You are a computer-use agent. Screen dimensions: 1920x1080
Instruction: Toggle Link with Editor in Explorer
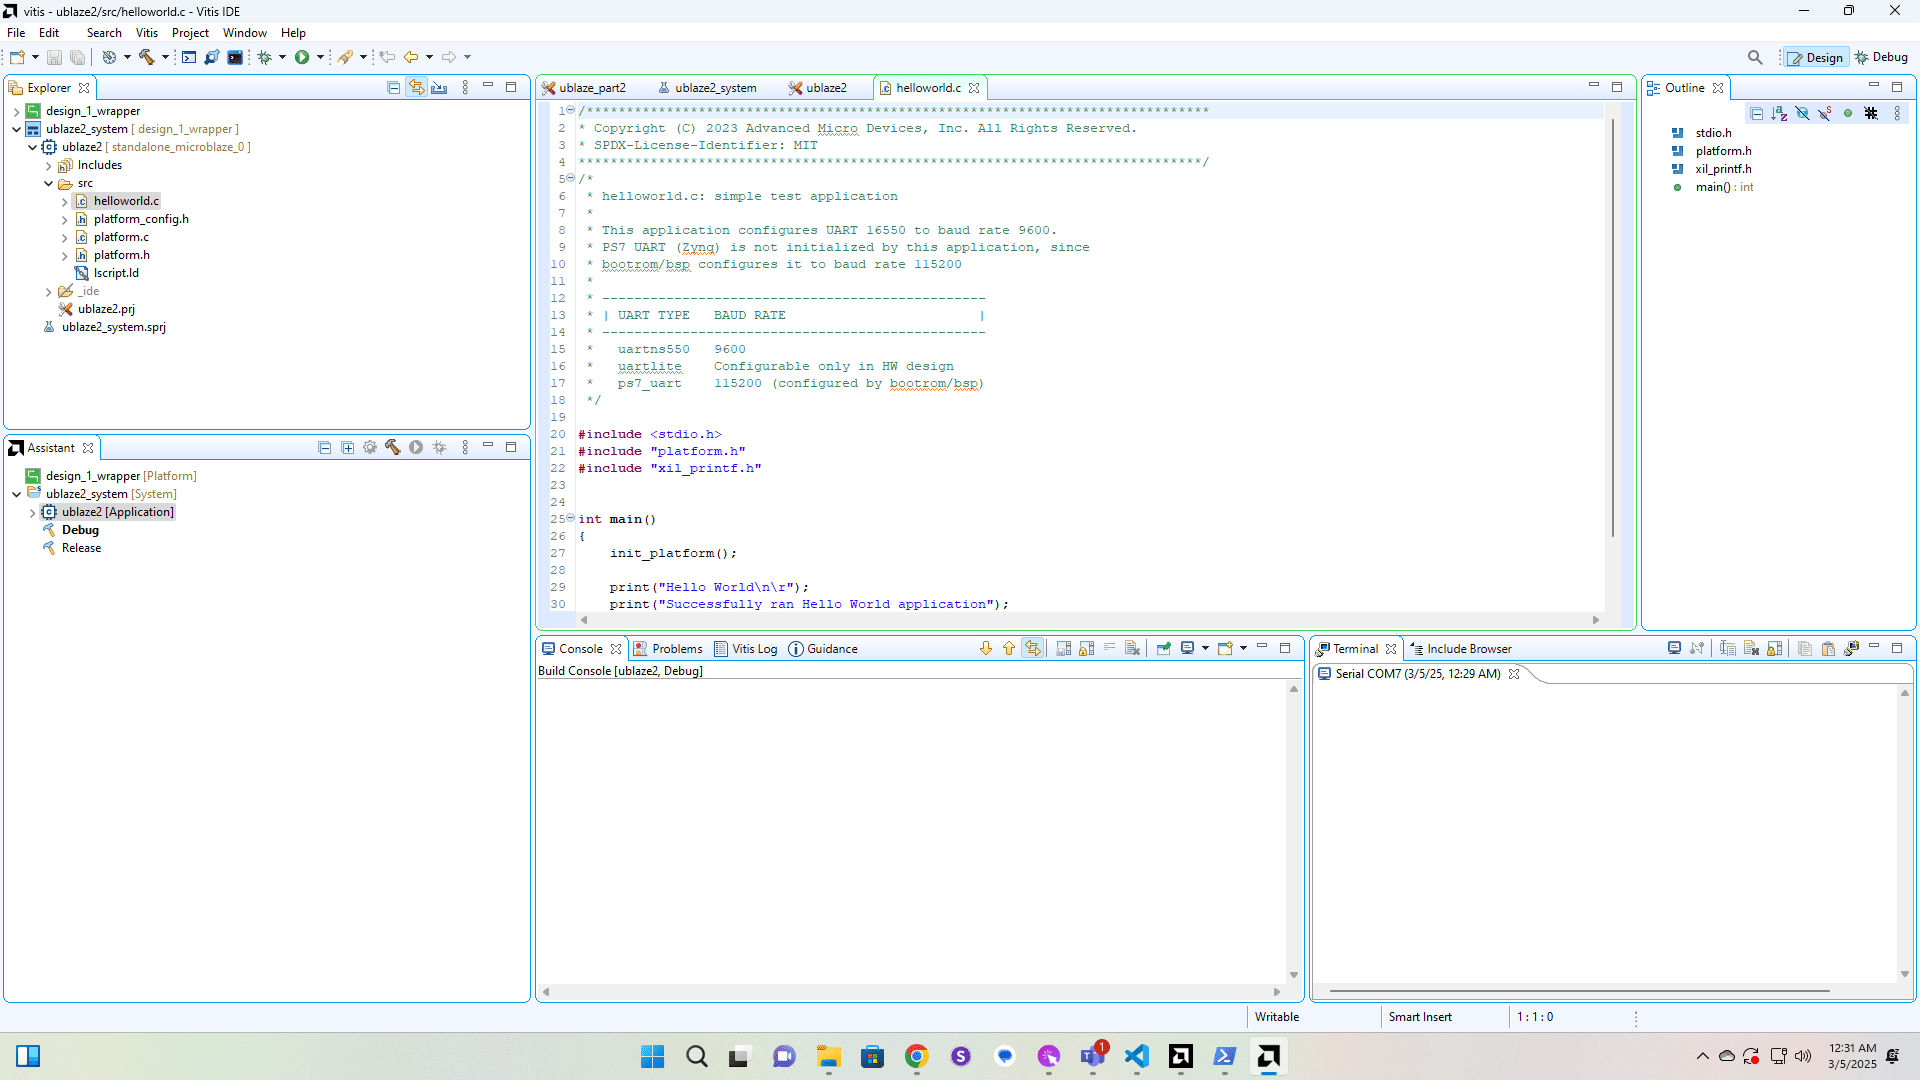[x=416, y=88]
